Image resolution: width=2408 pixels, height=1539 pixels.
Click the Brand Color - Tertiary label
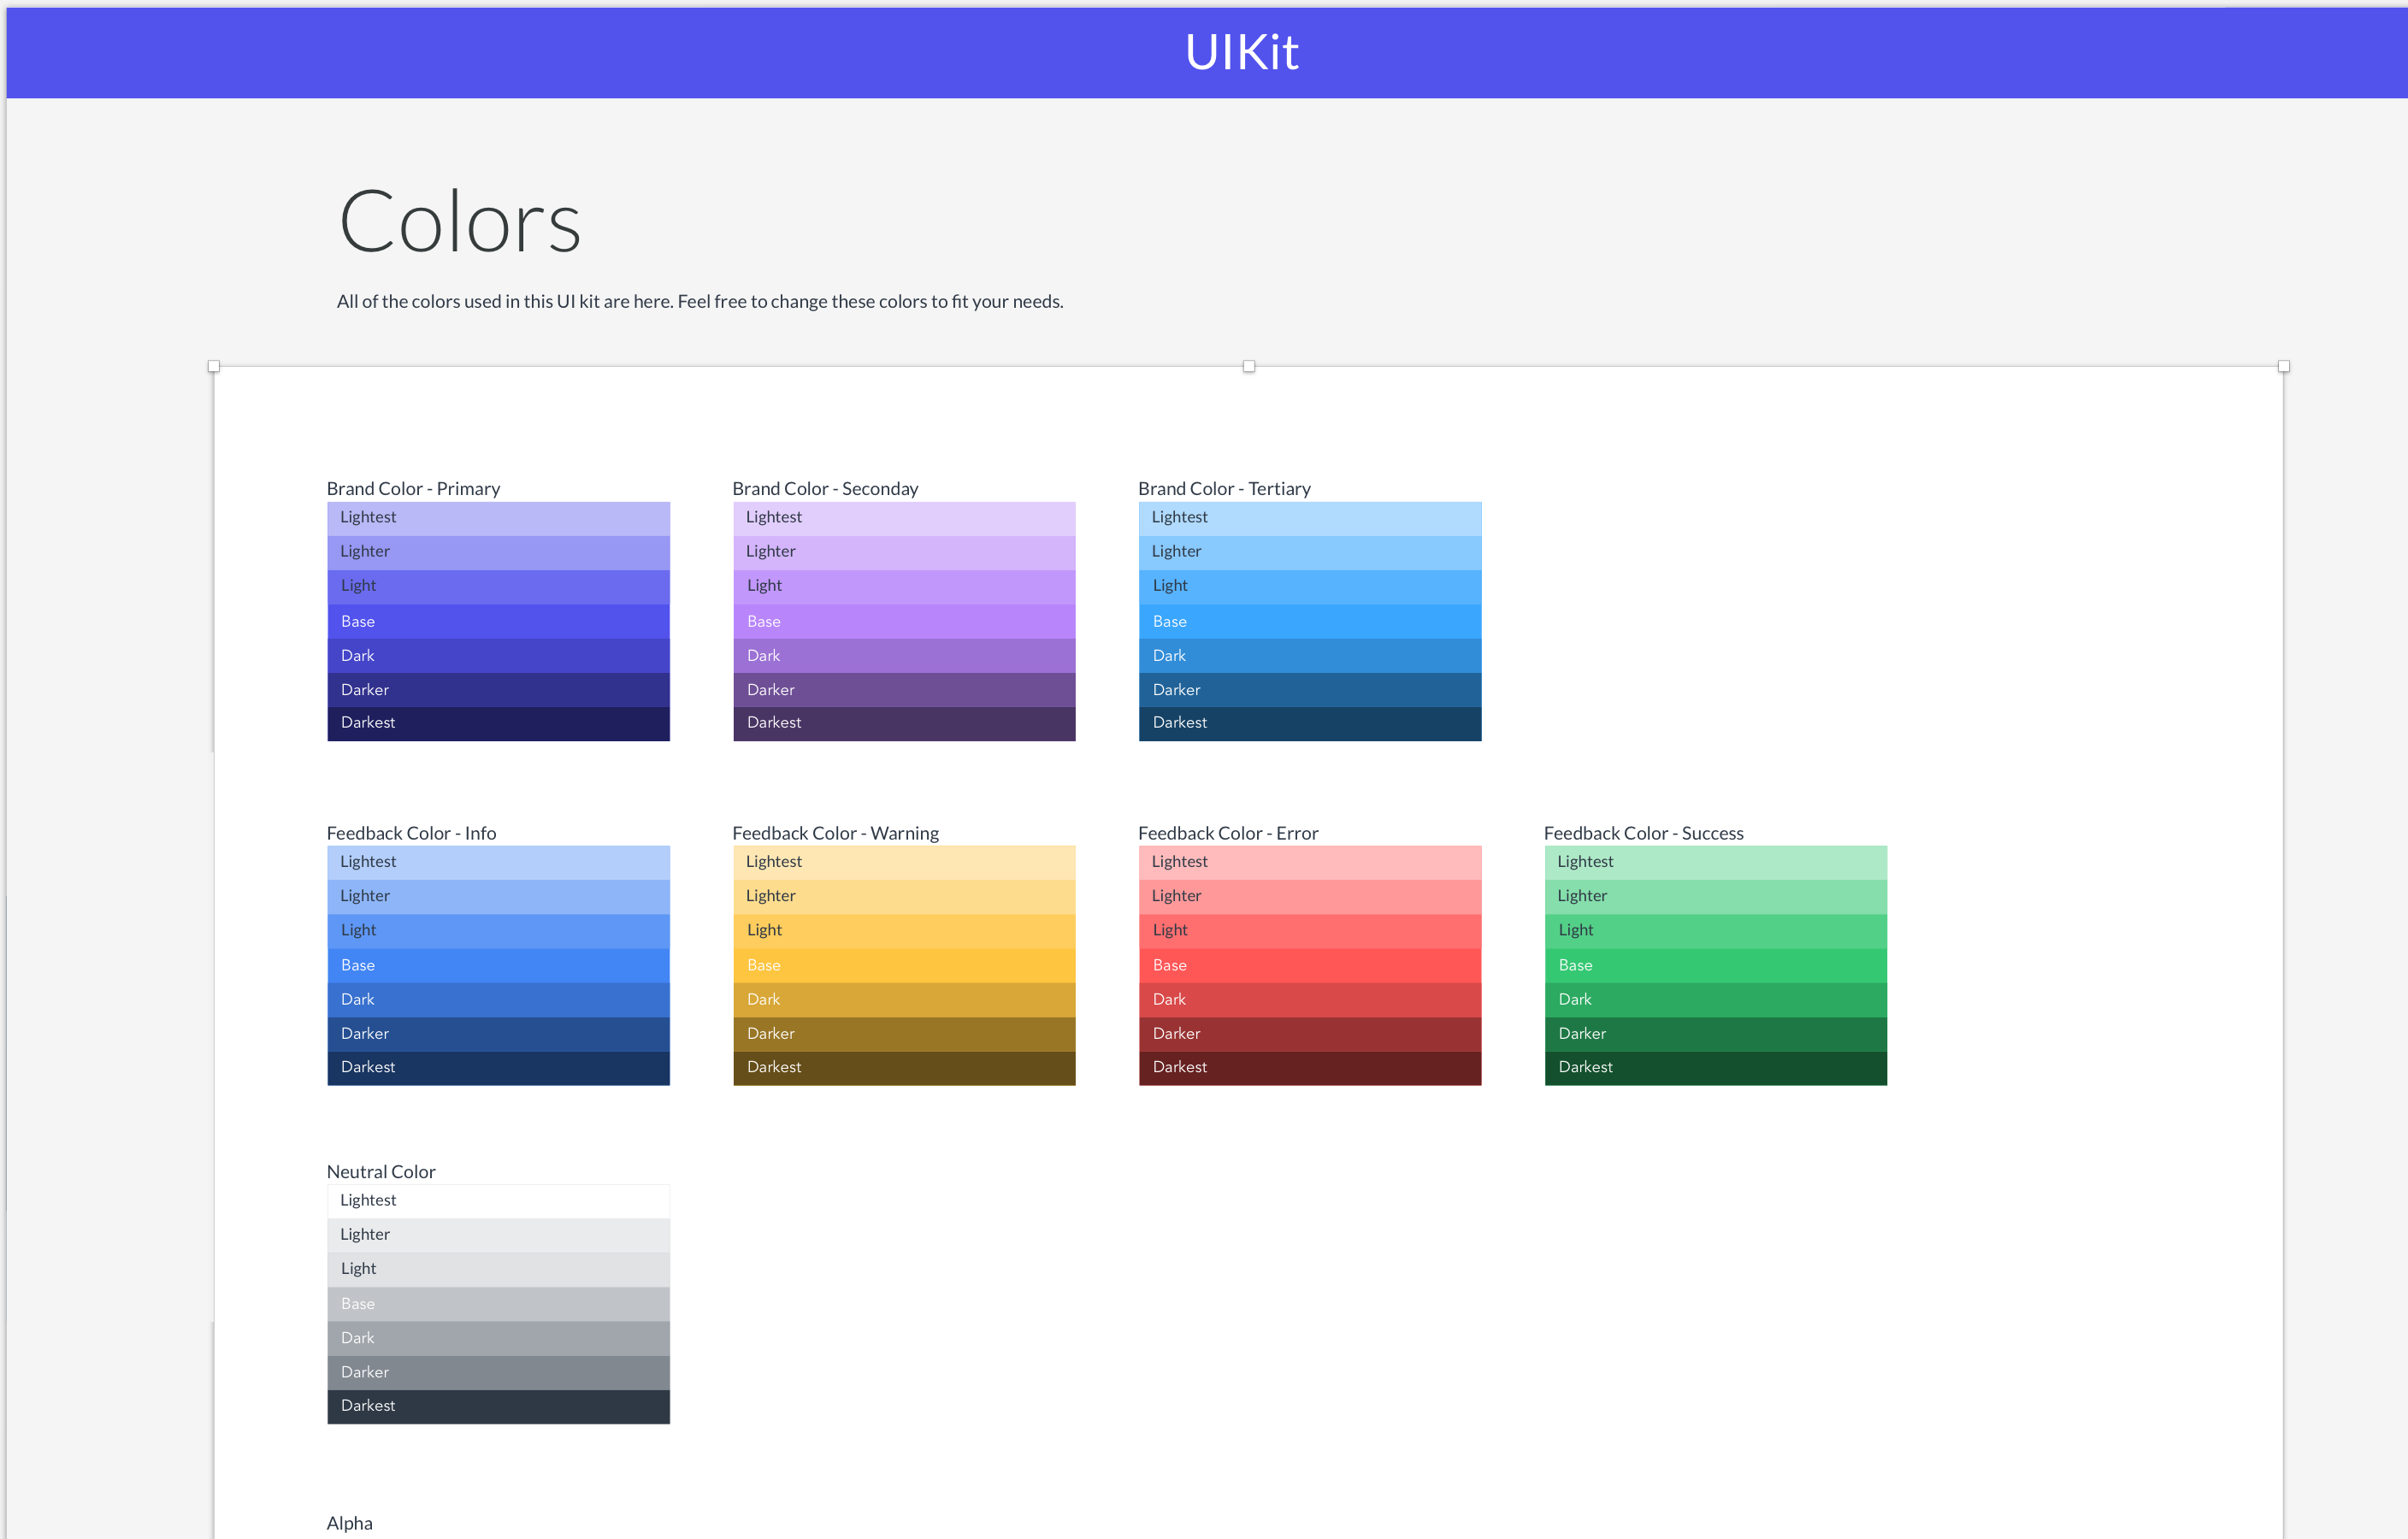pos(1223,488)
